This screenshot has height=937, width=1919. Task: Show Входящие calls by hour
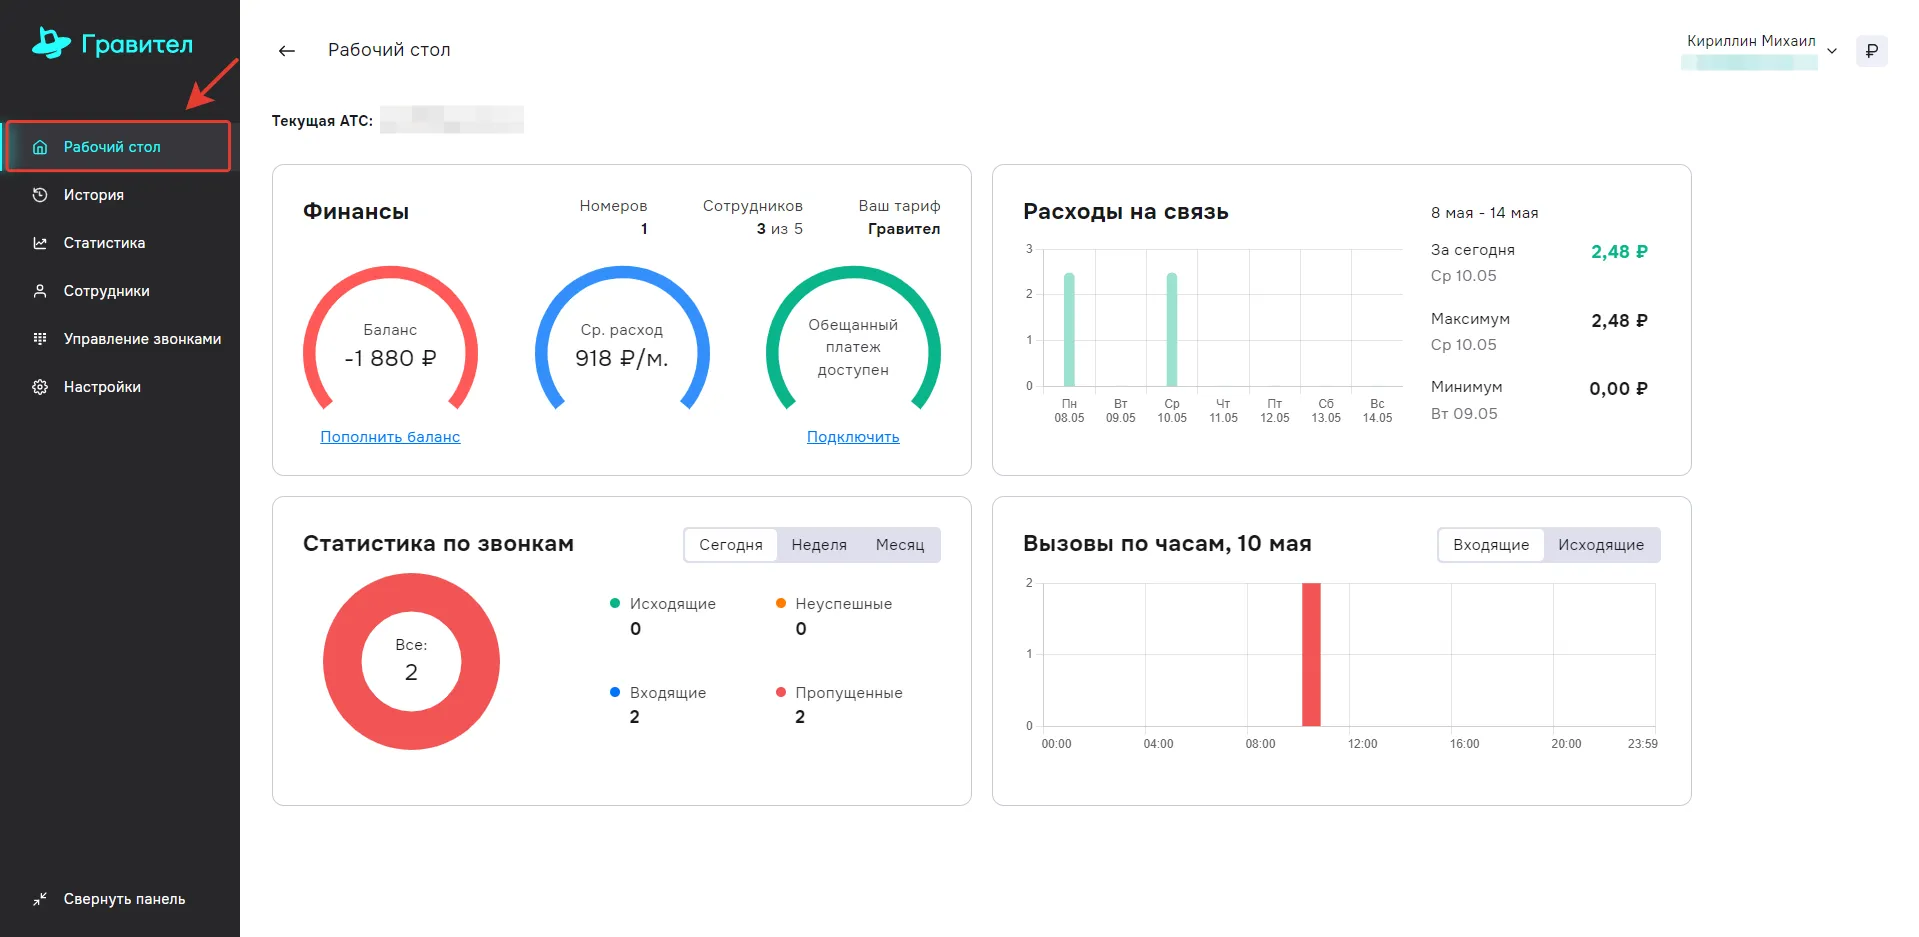(1491, 545)
